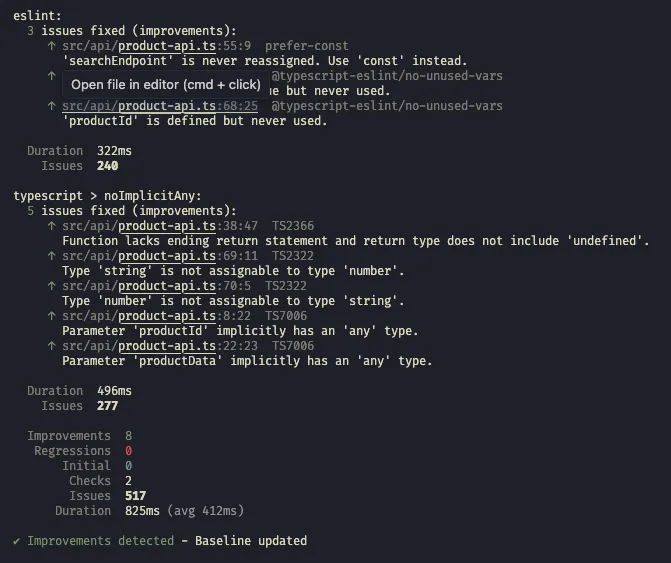Screen dimensions: 671x563
Task: Open the product-api.ts:22:23 file link
Action: 160,346
